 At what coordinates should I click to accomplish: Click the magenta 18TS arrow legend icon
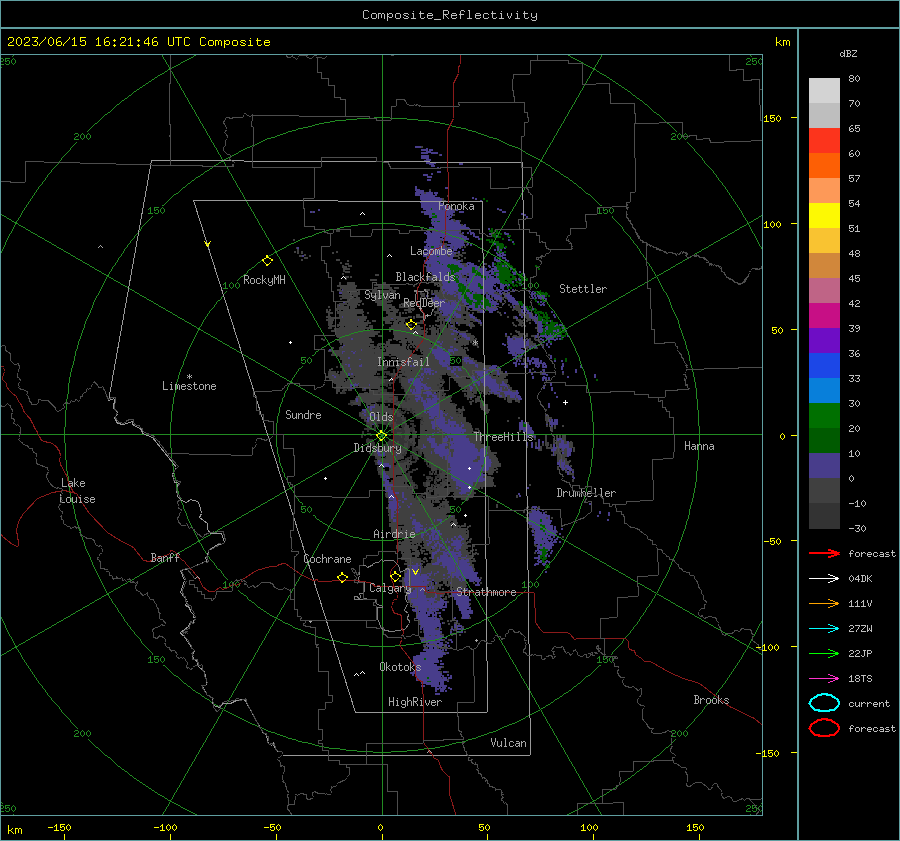pyautogui.click(x=824, y=679)
